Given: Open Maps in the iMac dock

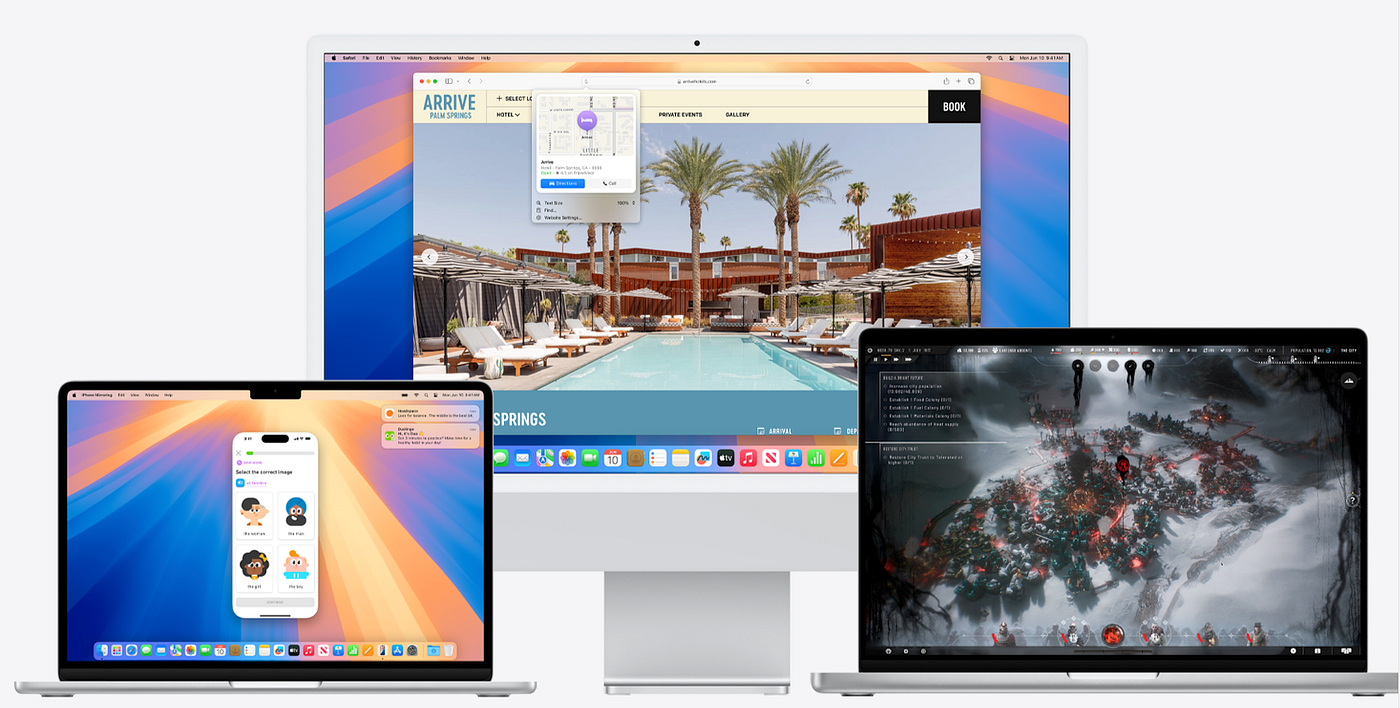Looking at the screenshot, I should (545, 458).
